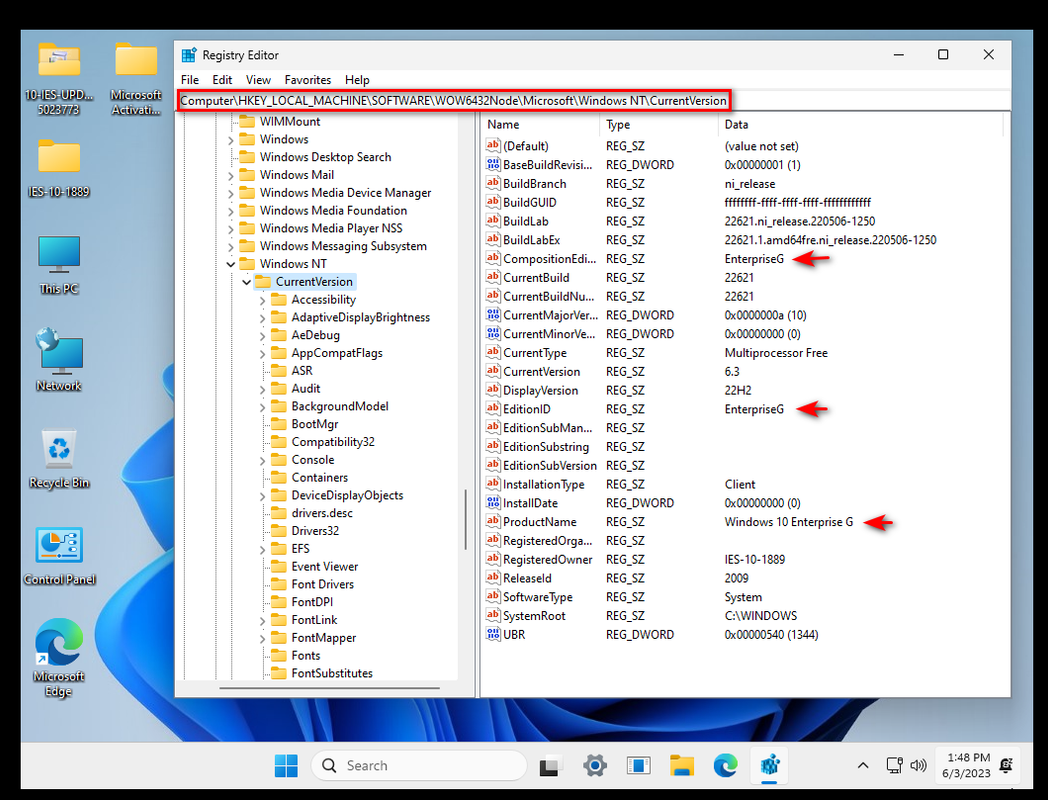Click the 'Windows 10 Enterprise G' data cell
This screenshot has height=800, width=1048.
click(789, 522)
